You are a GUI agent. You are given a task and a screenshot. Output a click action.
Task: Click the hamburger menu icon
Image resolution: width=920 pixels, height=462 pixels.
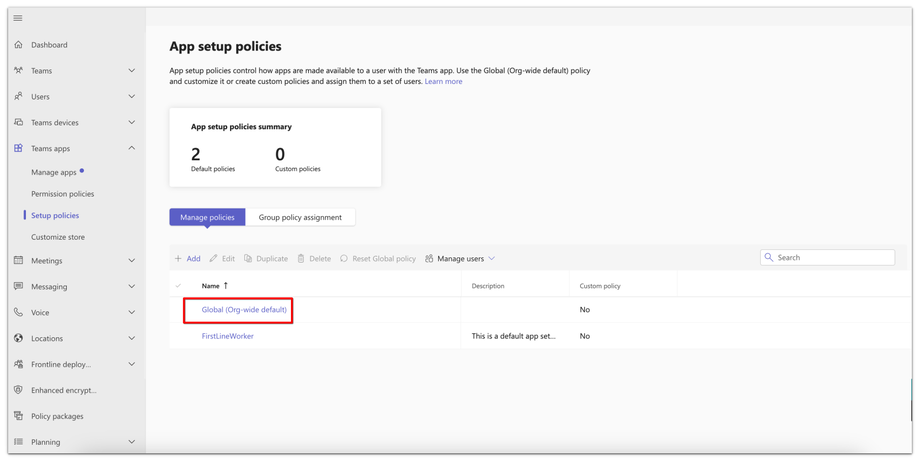point(18,18)
